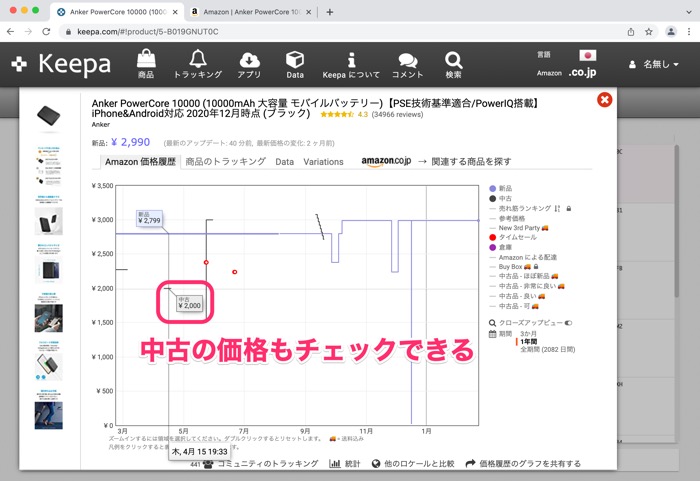The image size is (700, 481).
Task: Open the 統計 statistics button
Action: pyautogui.click(x=345, y=464)
